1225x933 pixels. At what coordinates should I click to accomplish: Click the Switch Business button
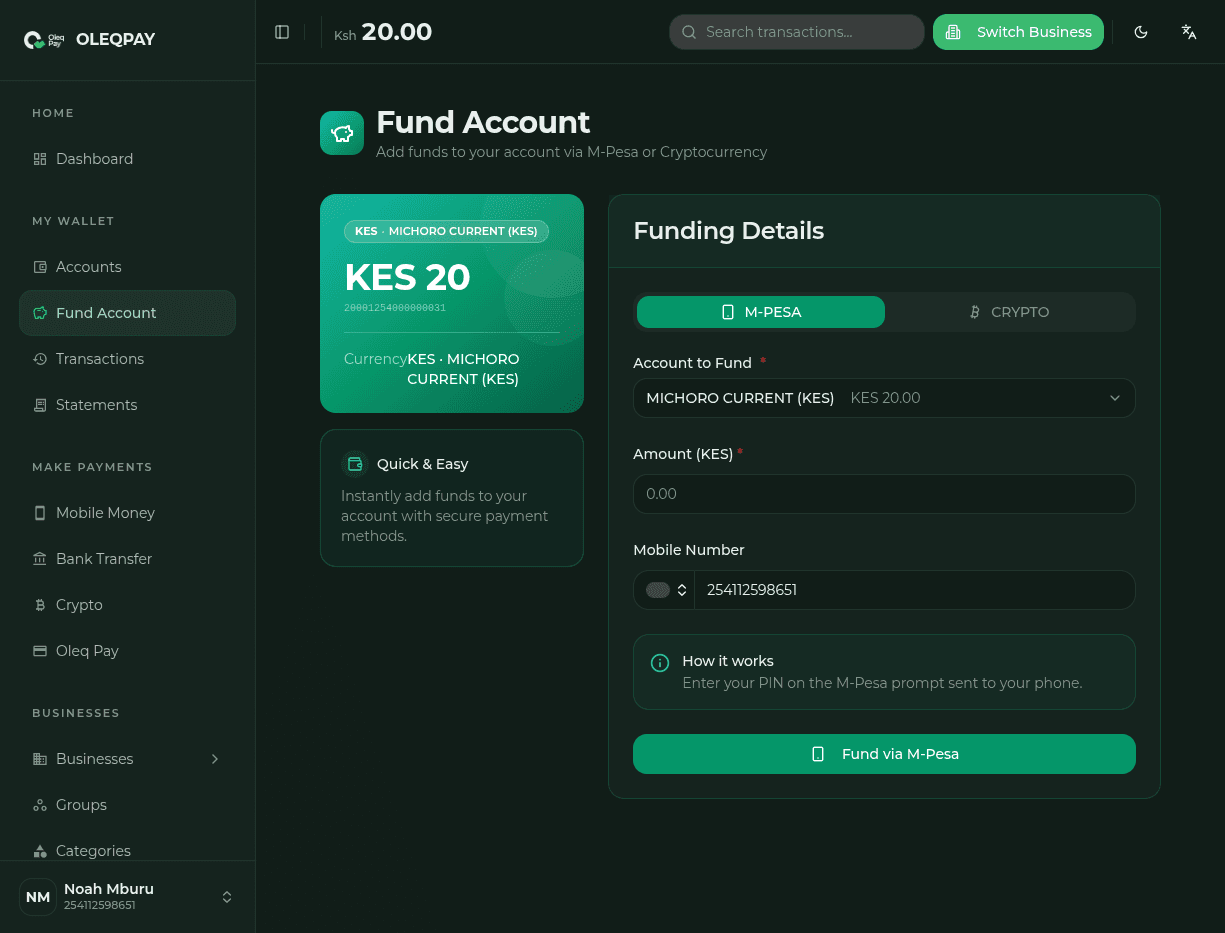tap(1018, 32)
